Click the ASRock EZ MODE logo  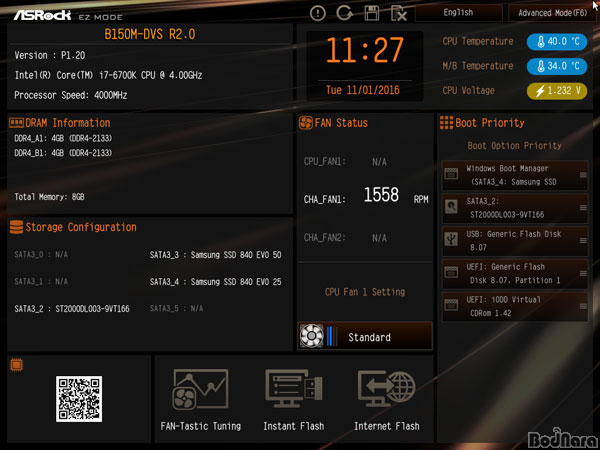pos(68,15)
